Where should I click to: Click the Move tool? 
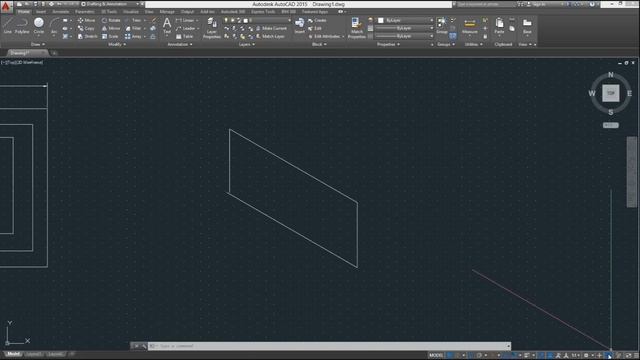(x=86, y=20)
